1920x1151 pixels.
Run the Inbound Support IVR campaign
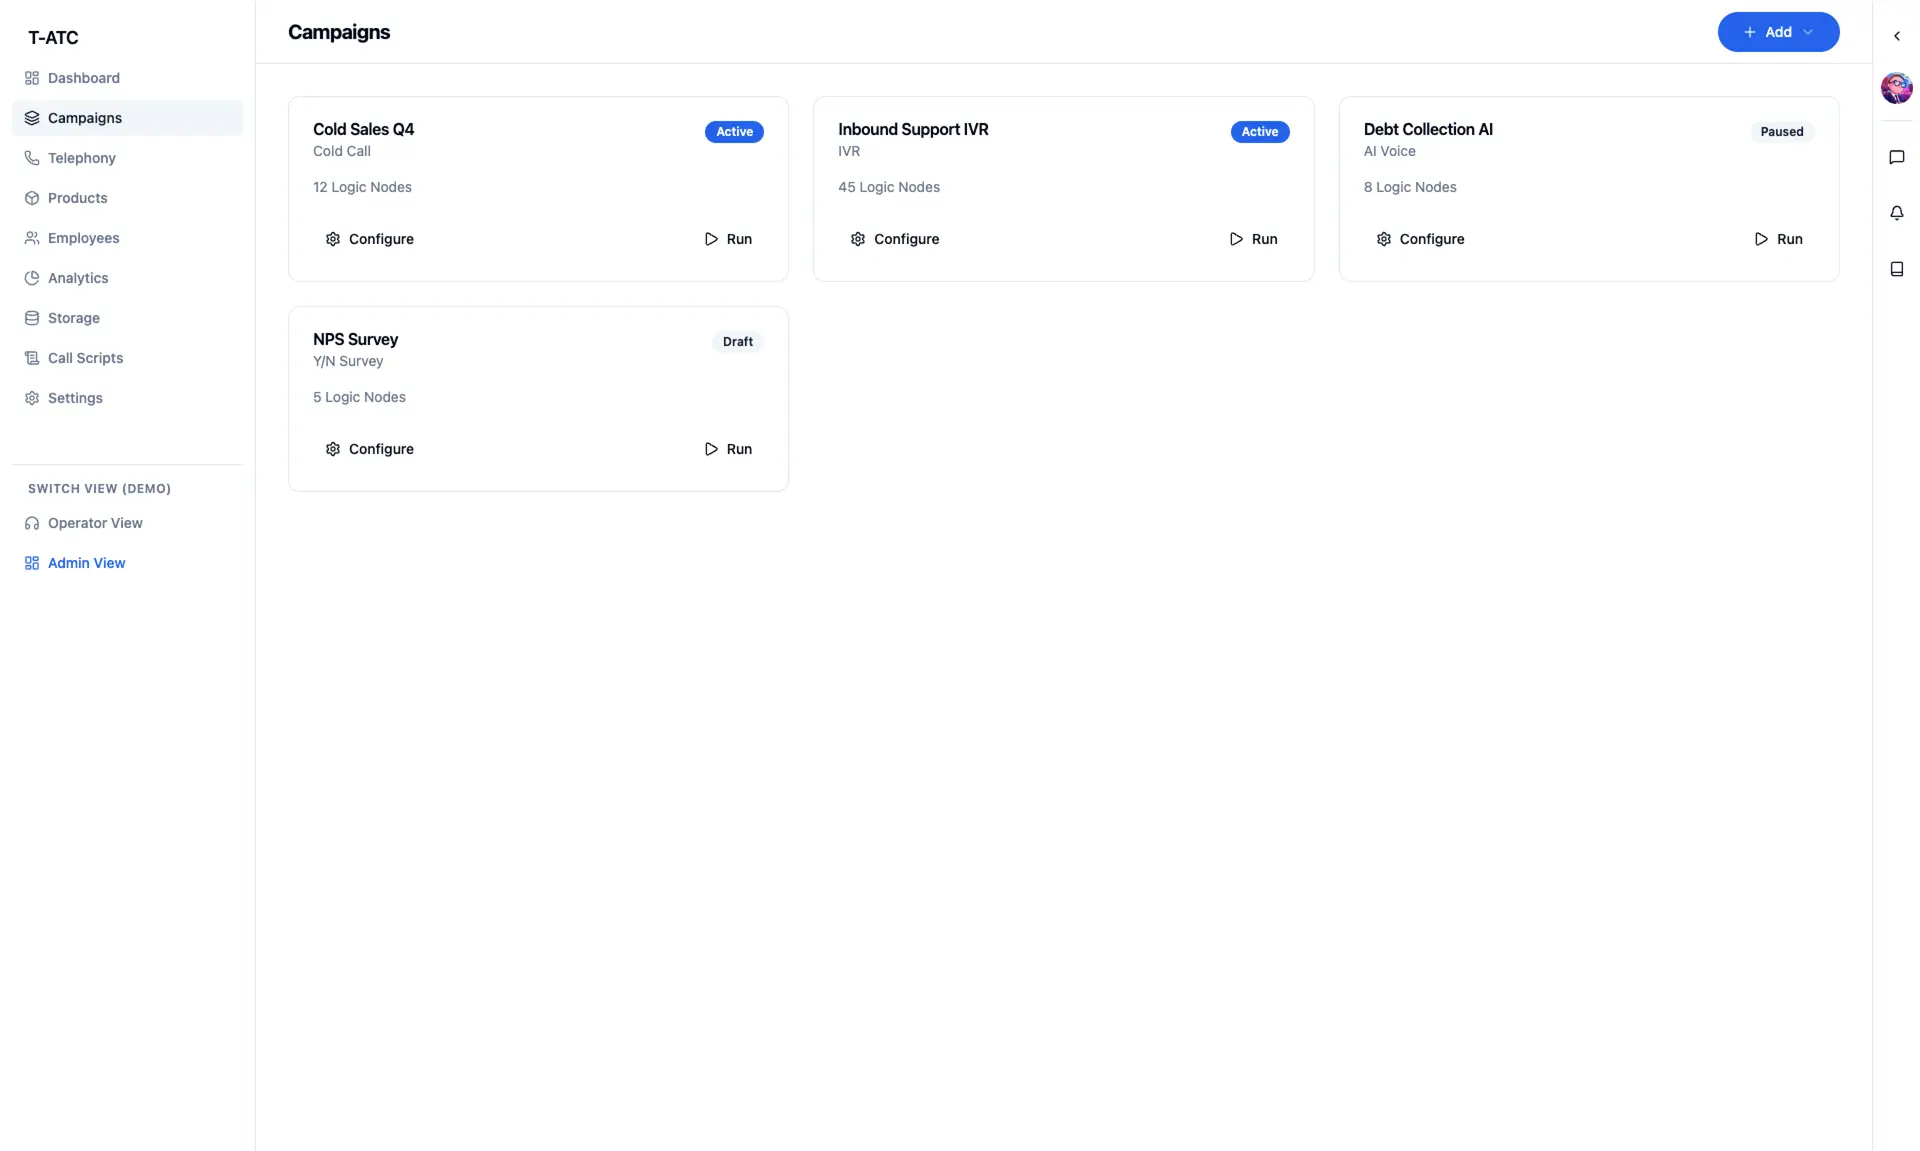[1254, 238]
